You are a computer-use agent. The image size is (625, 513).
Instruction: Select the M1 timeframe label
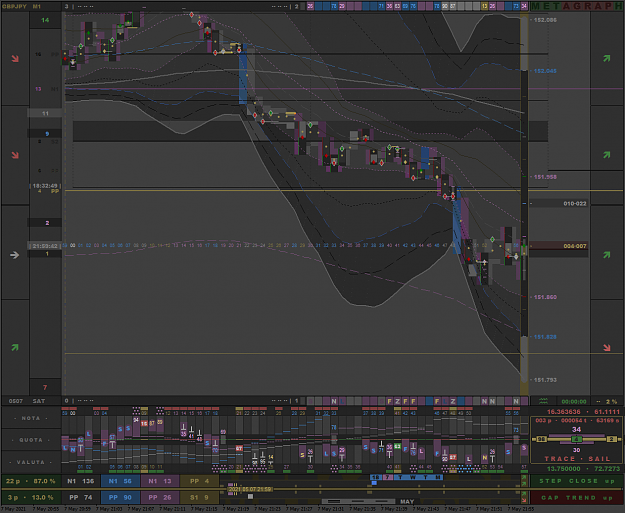coord(37,6)
